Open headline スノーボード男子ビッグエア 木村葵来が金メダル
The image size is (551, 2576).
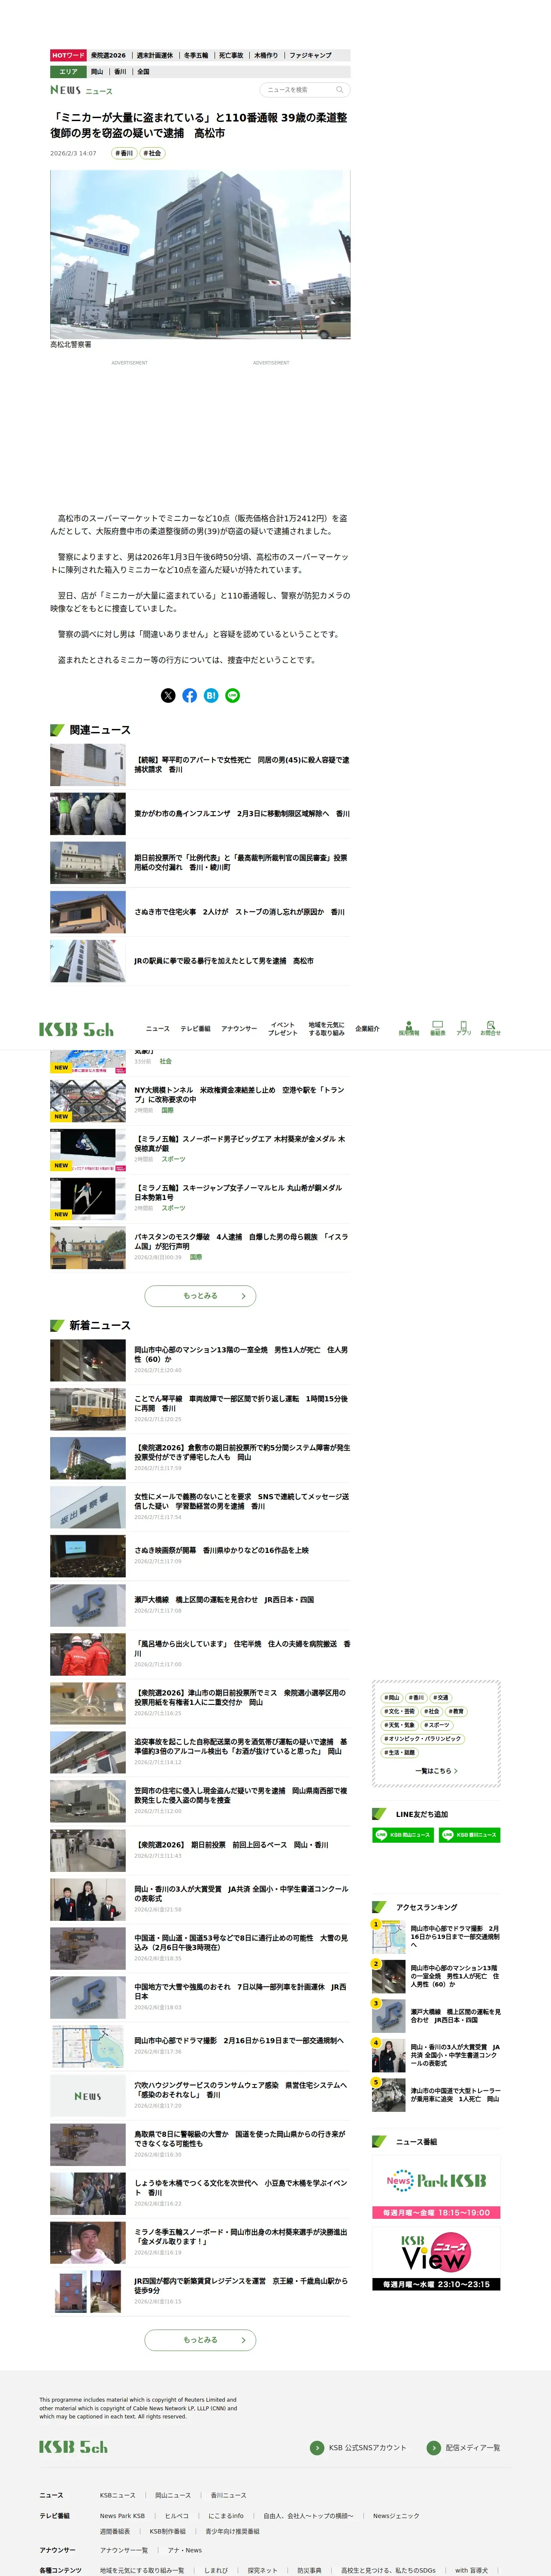pos(240,1144)
